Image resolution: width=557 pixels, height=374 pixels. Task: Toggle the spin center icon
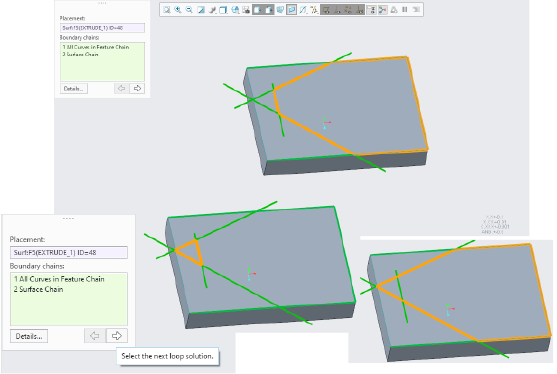382,10
